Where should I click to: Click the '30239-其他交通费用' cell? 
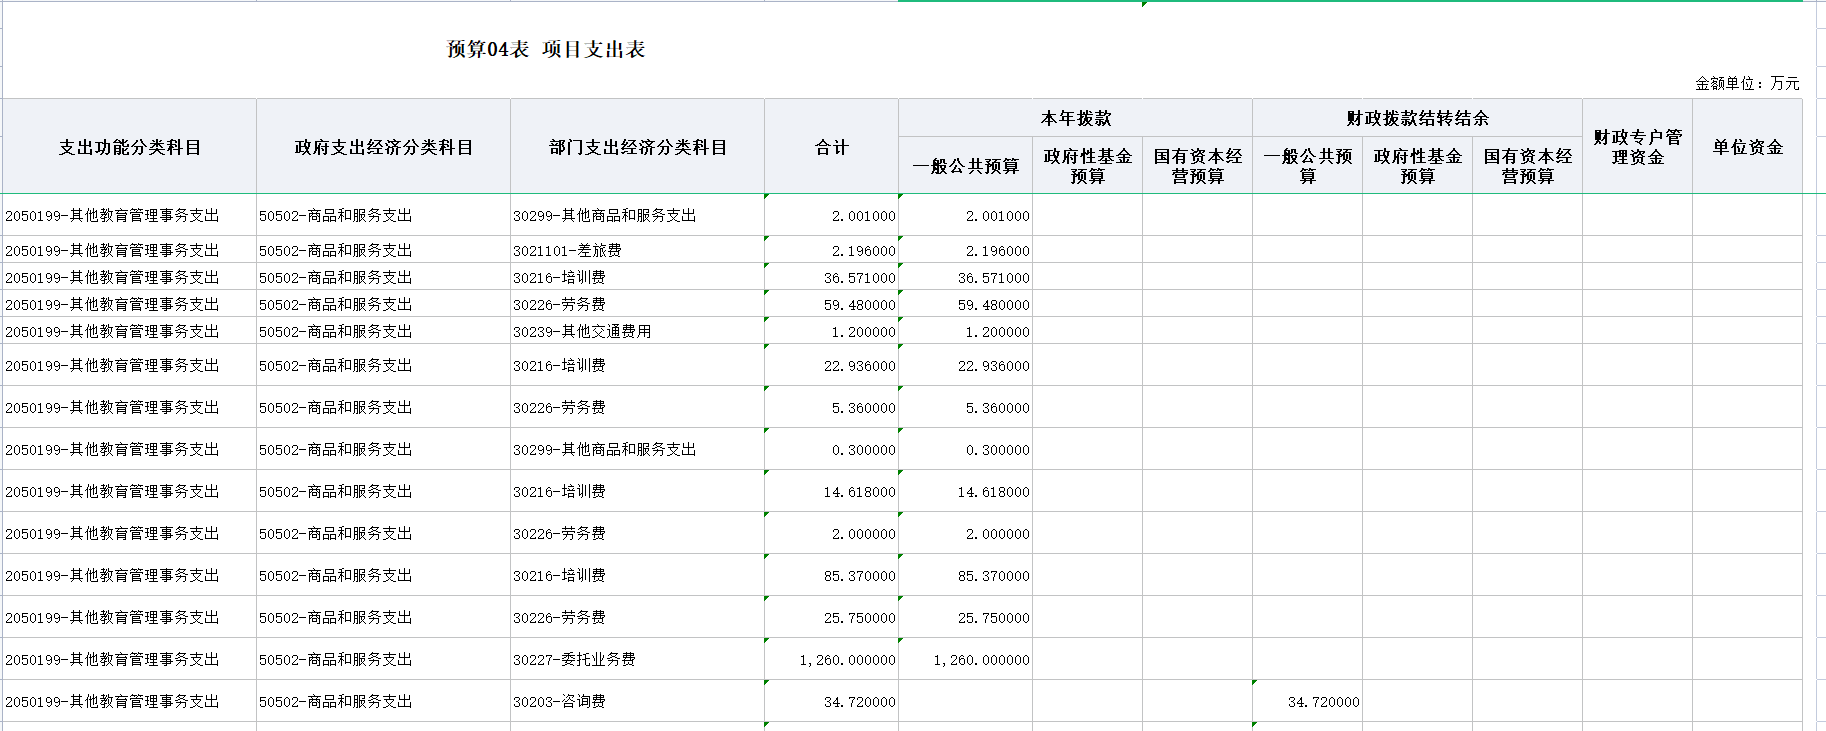(582, 331)
